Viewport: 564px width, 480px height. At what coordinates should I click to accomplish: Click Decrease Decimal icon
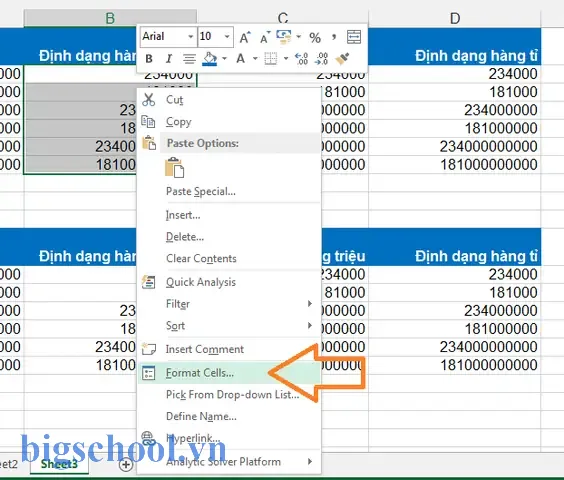coord(321,58)
